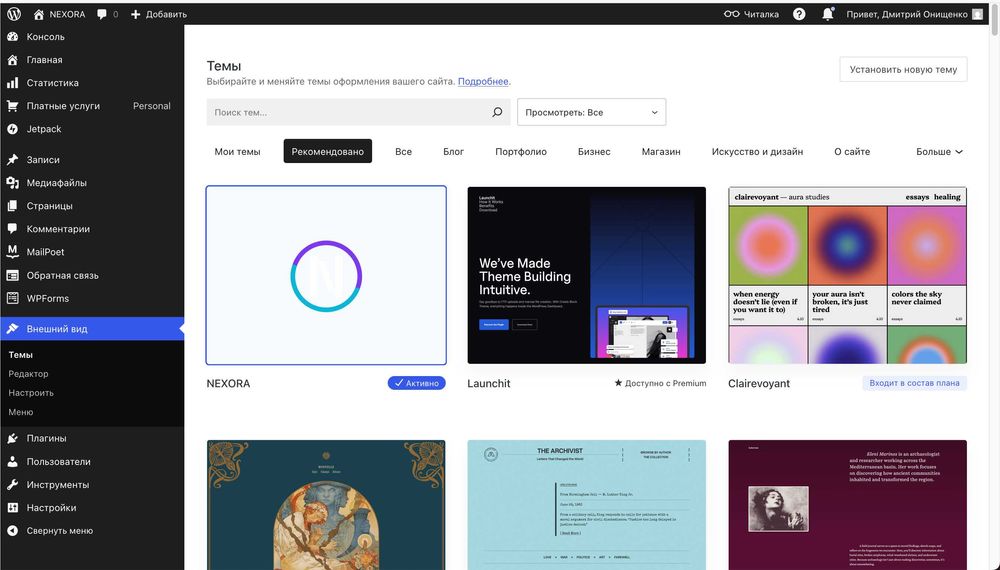Switch to the Мои темы tab
The height and width of the screenshot is (570, 1000).
tap(237, 152)
